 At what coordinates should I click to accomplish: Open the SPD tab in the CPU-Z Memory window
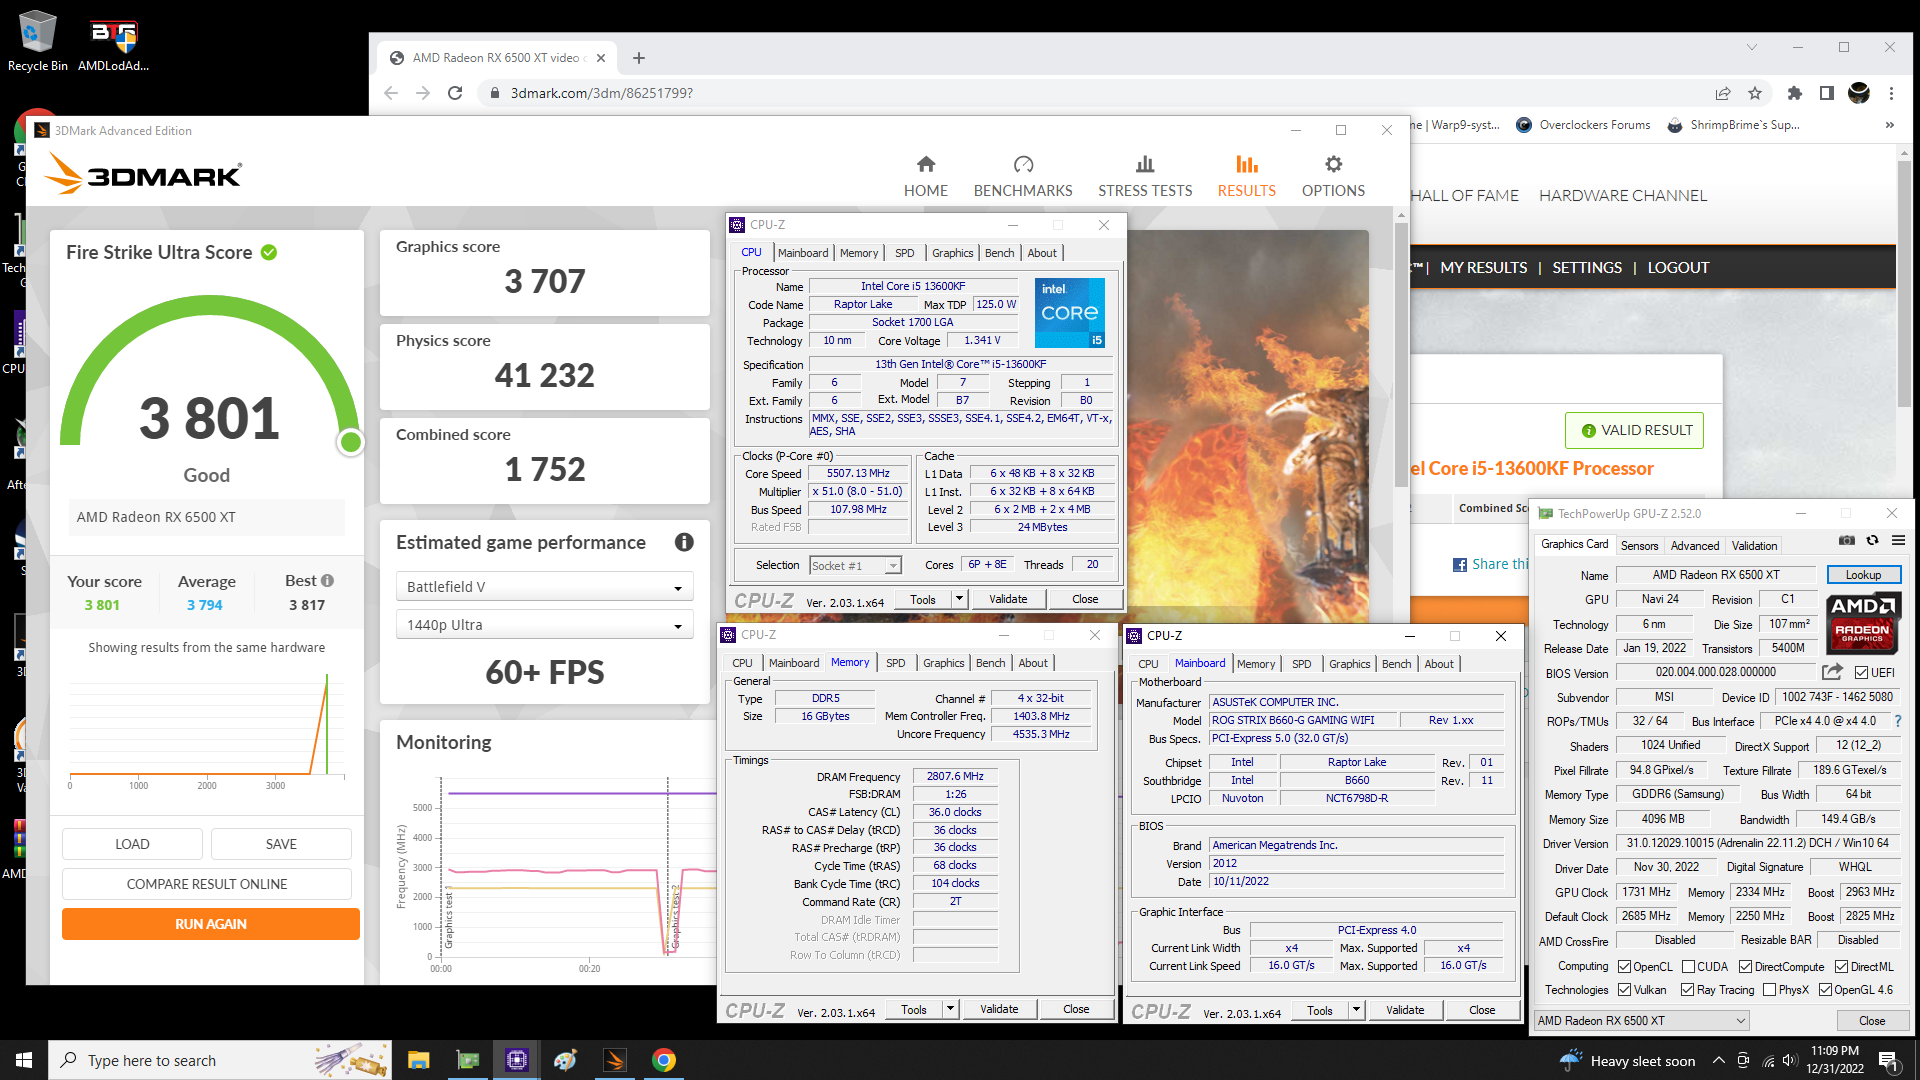[x=895, y=663]
